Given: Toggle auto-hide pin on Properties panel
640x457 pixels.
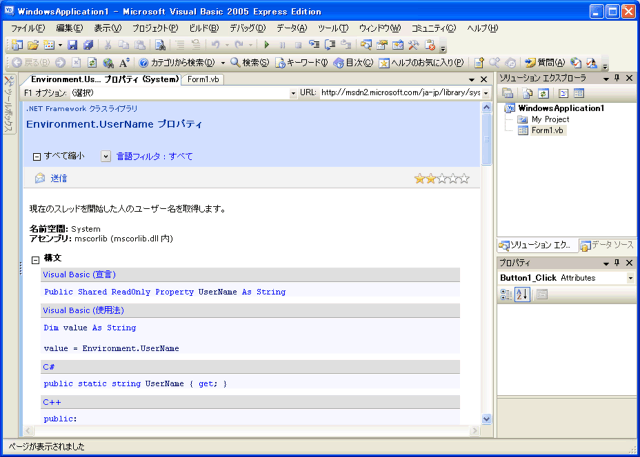Looking at the screenshot, I should 616,261.
